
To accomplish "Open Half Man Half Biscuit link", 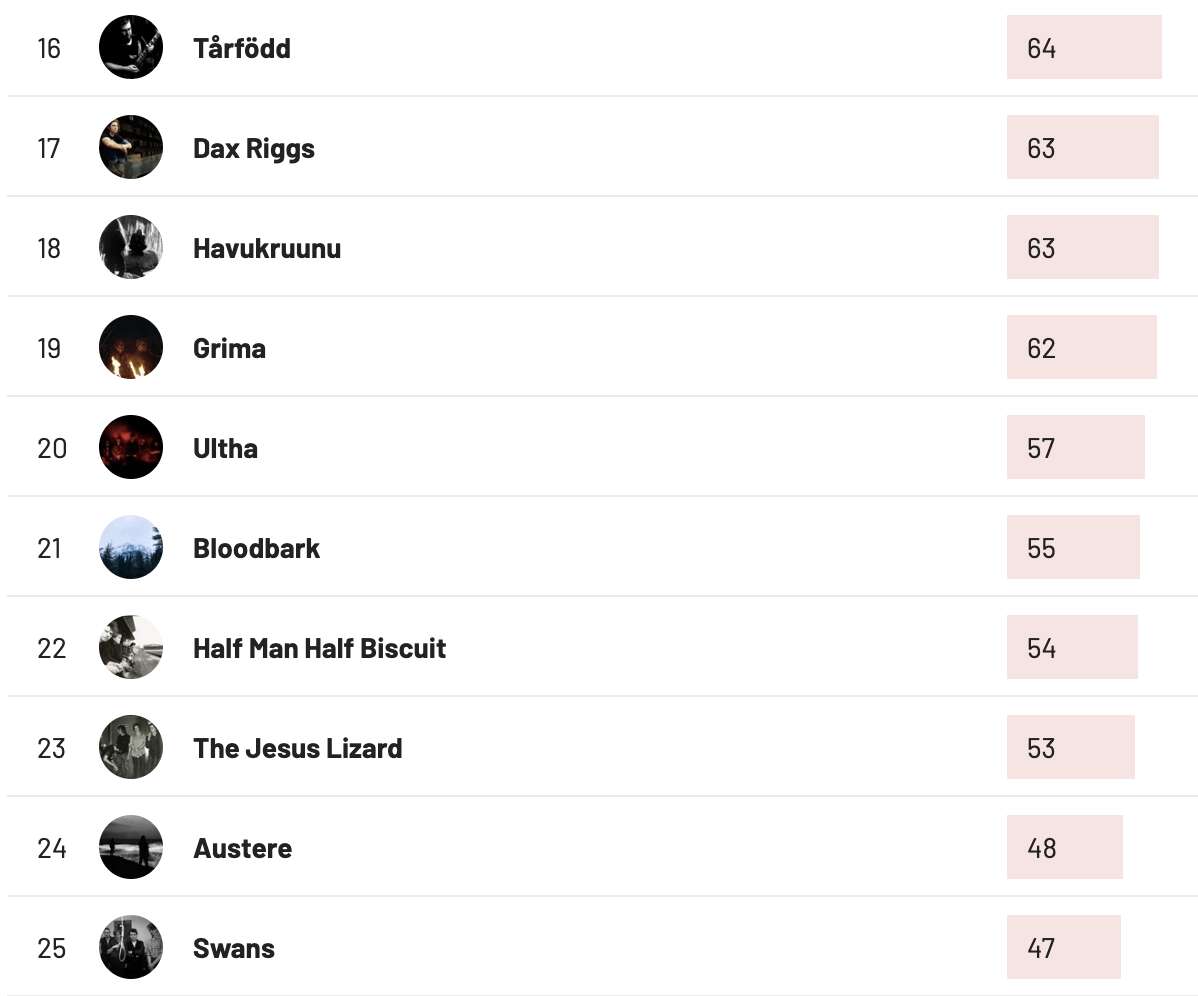I will coord(319,648).
